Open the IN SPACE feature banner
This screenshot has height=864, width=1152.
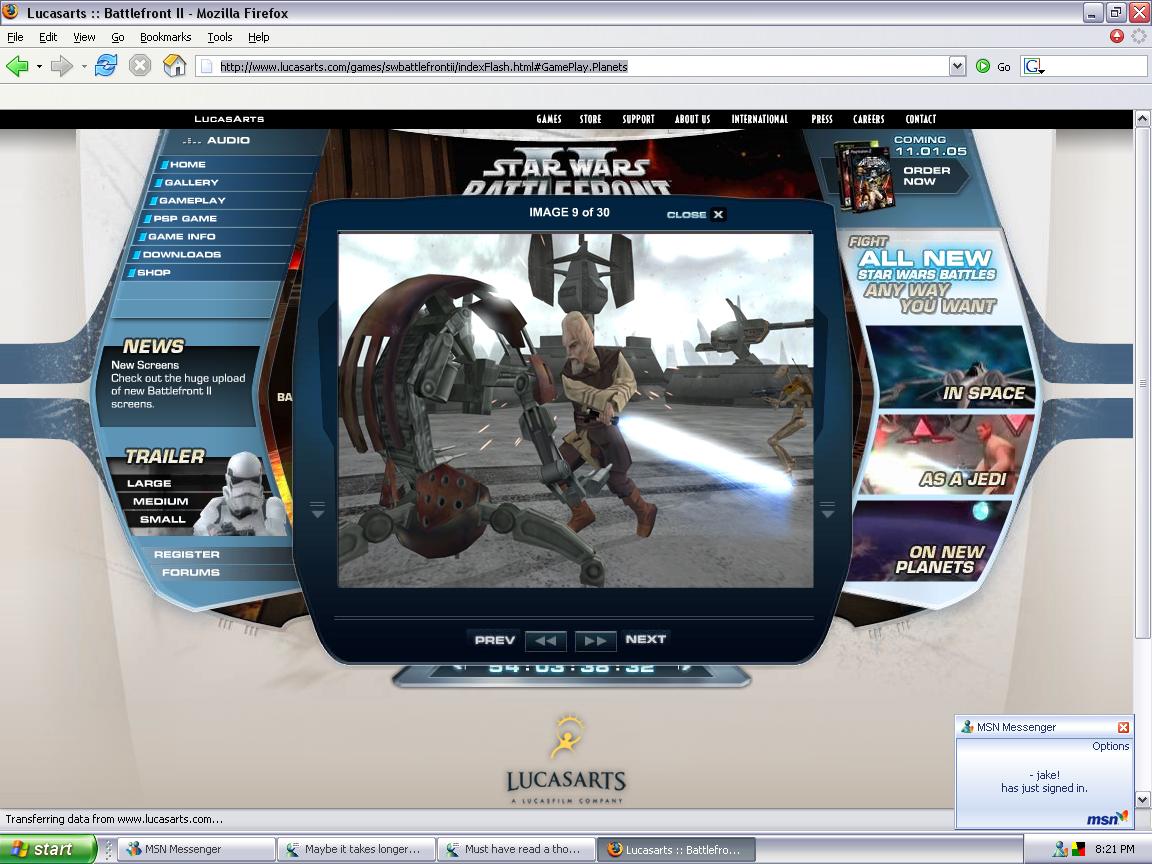[x=953, y=366]
